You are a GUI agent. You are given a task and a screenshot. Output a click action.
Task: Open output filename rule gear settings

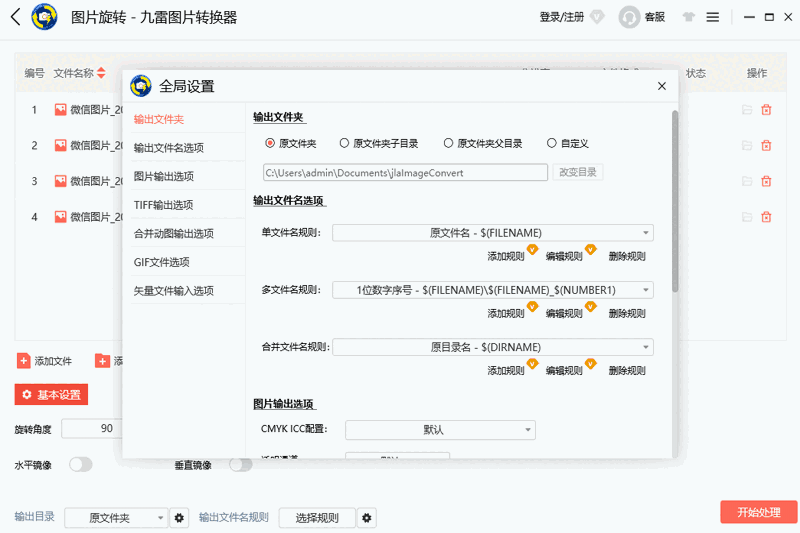[366, 518]
